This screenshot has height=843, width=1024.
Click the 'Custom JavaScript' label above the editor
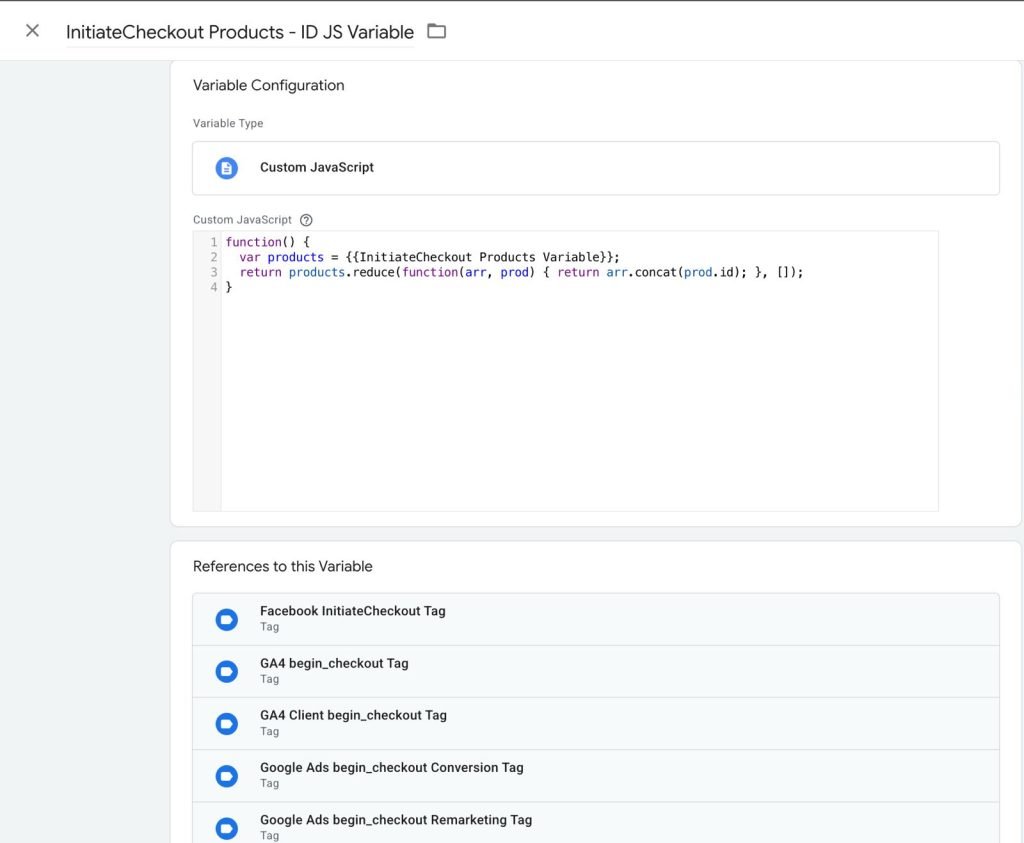242,220
